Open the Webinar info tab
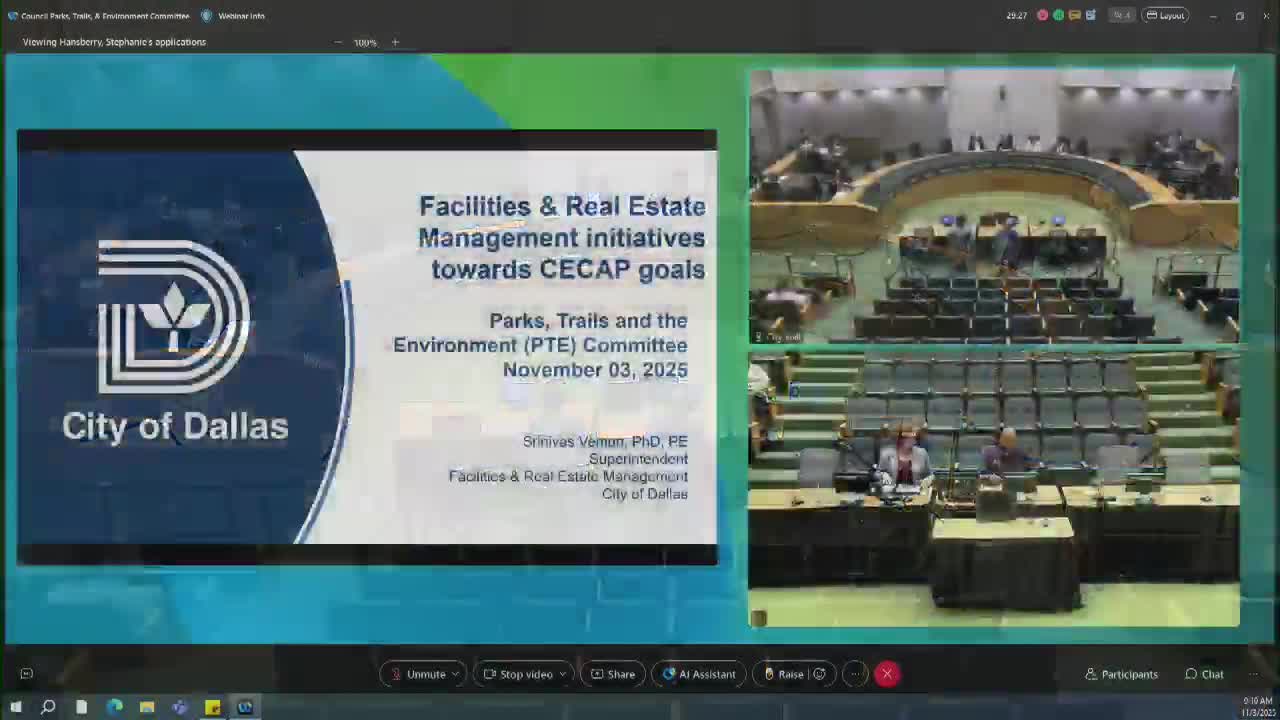Screen dimensions: 1280x720 pyautogui.click(x=234, y=16)
